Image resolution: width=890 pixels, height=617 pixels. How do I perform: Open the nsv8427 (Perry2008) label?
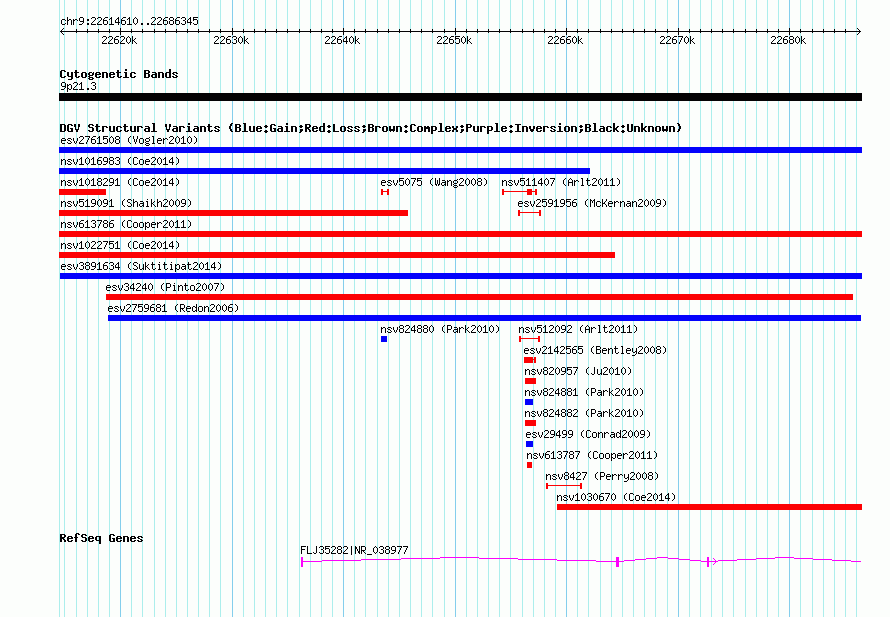coord(602,476)
